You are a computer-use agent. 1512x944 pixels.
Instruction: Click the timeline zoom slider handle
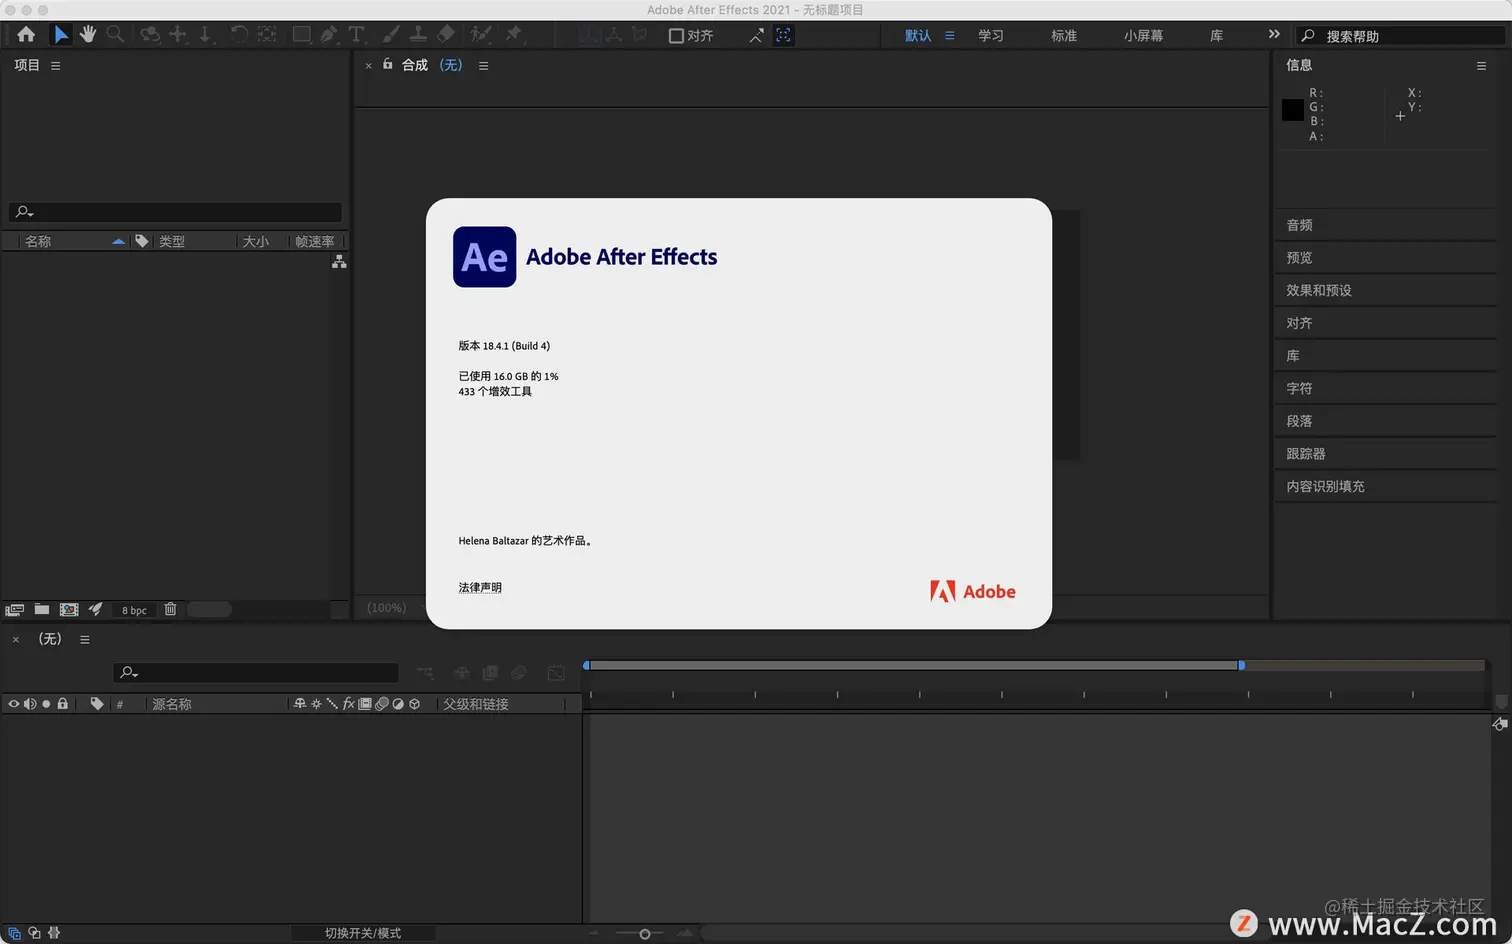(x=645, y=934)
